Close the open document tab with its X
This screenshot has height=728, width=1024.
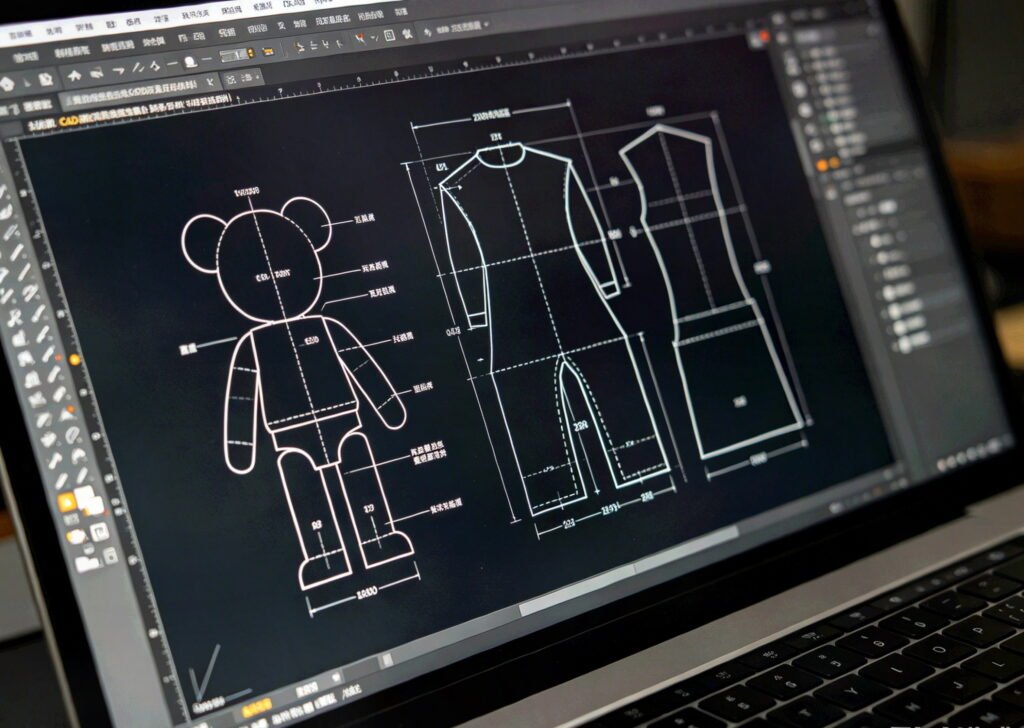coord(210,83)
